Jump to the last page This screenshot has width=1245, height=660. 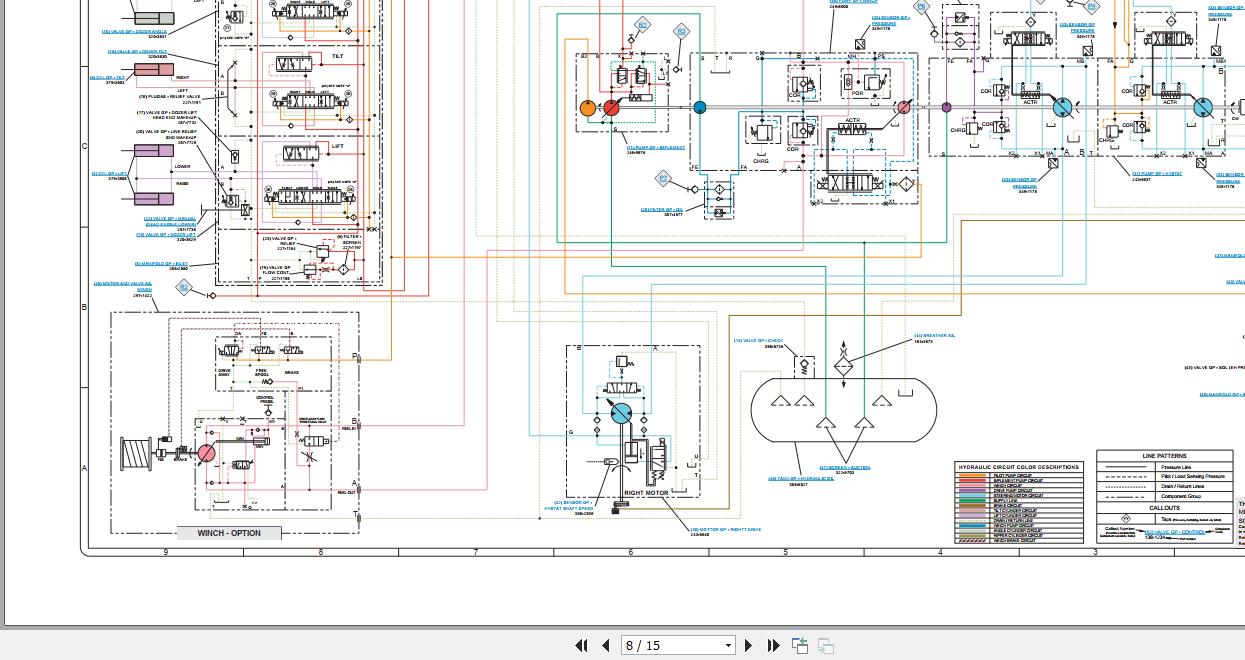click(x=773, y=645)
